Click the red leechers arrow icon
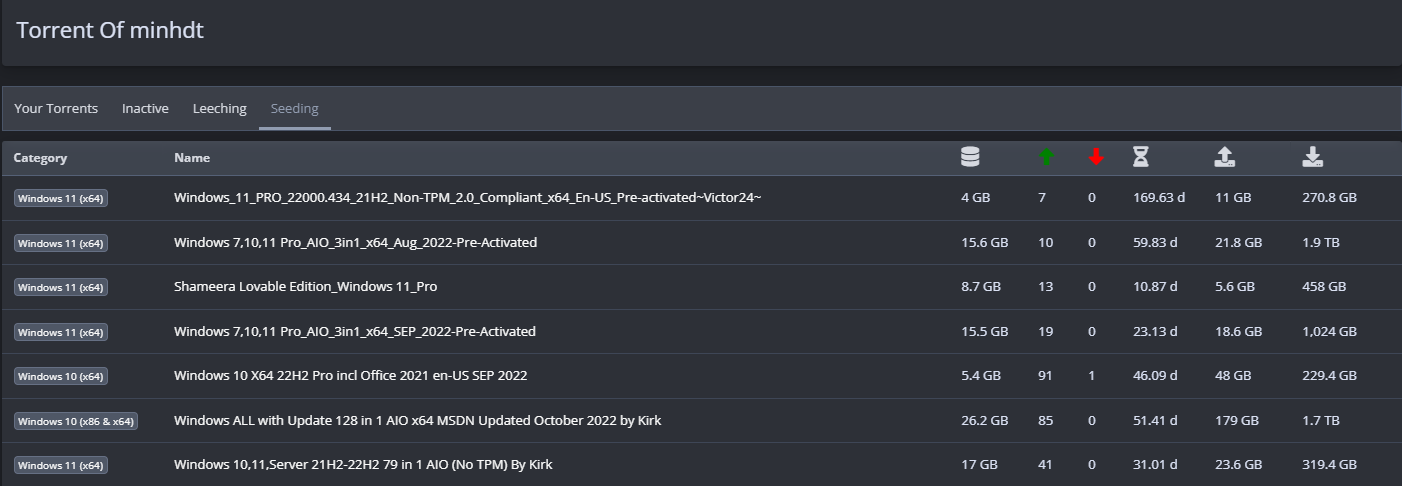Viewport: 1402px width, 486px height. (x=1096, y=157)
